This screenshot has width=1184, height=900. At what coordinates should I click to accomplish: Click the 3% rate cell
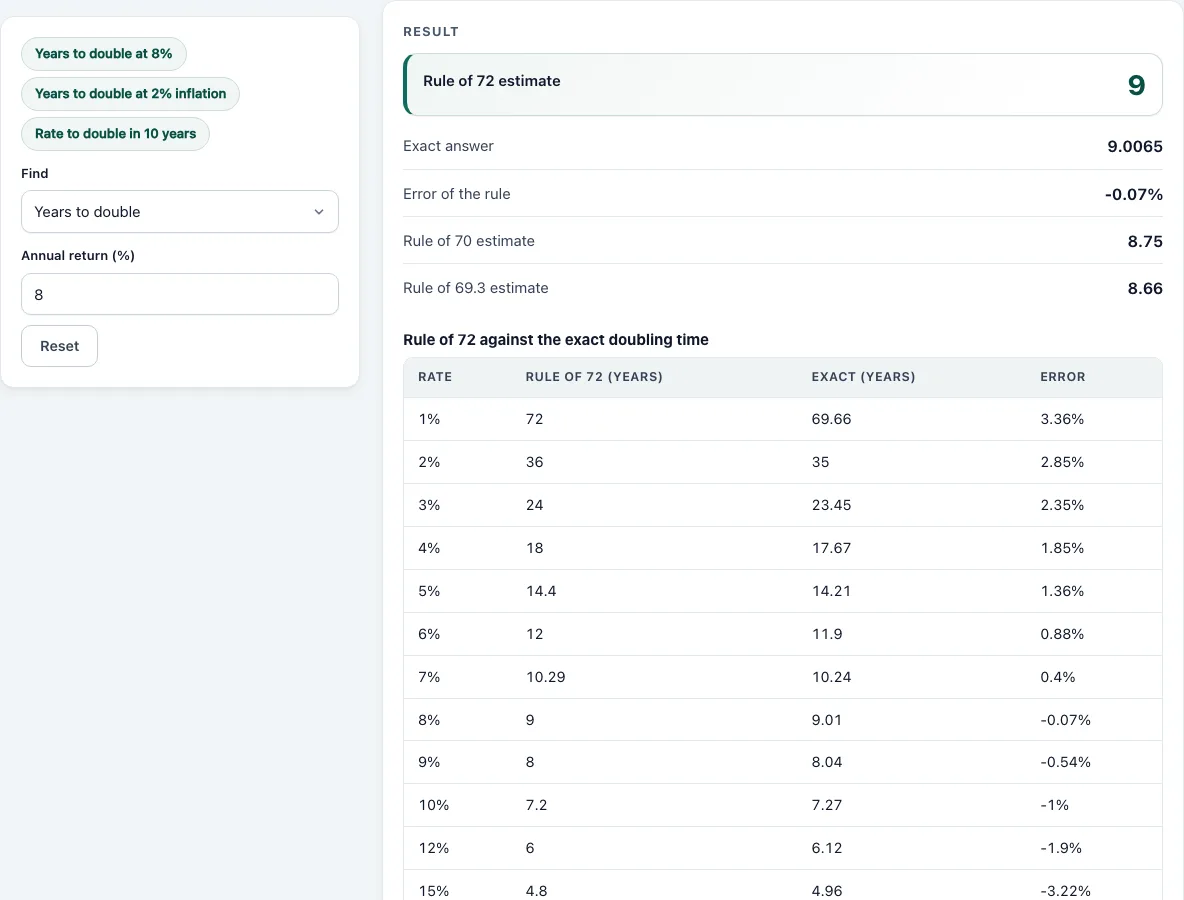pyautogui.click(x=429, y=505)
